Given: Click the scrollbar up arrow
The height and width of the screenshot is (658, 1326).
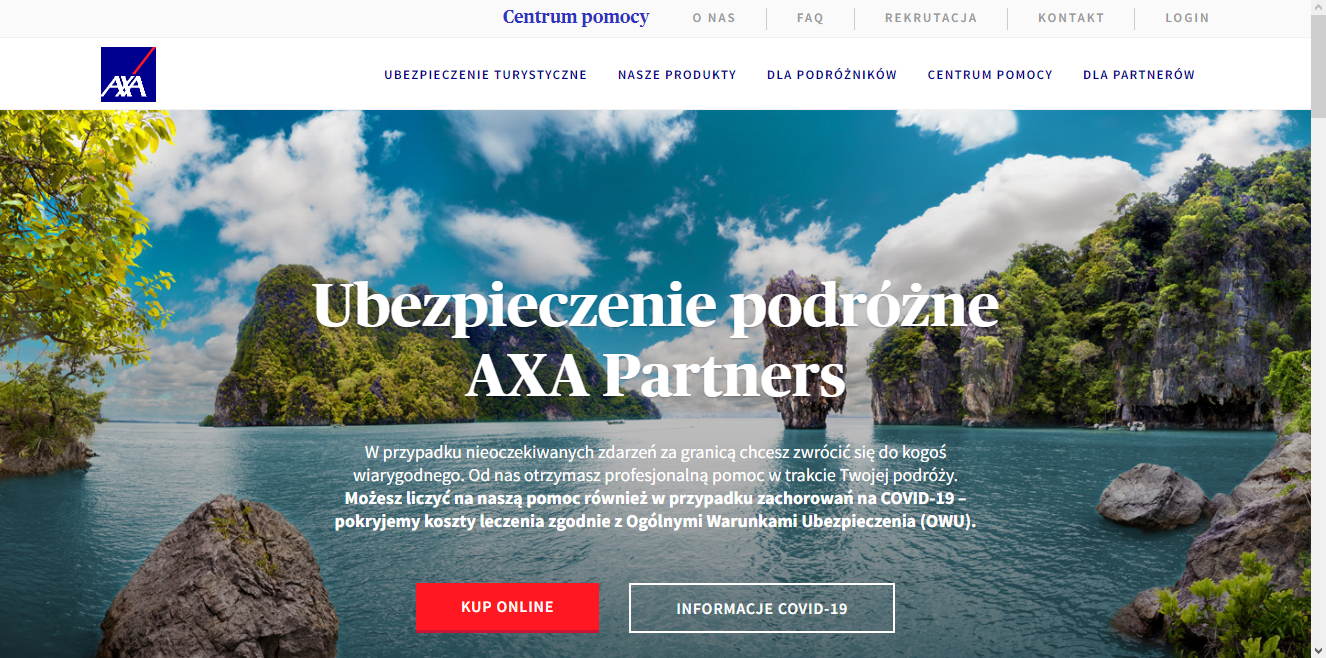Looking at the screenshot, I should point(1318,8).
